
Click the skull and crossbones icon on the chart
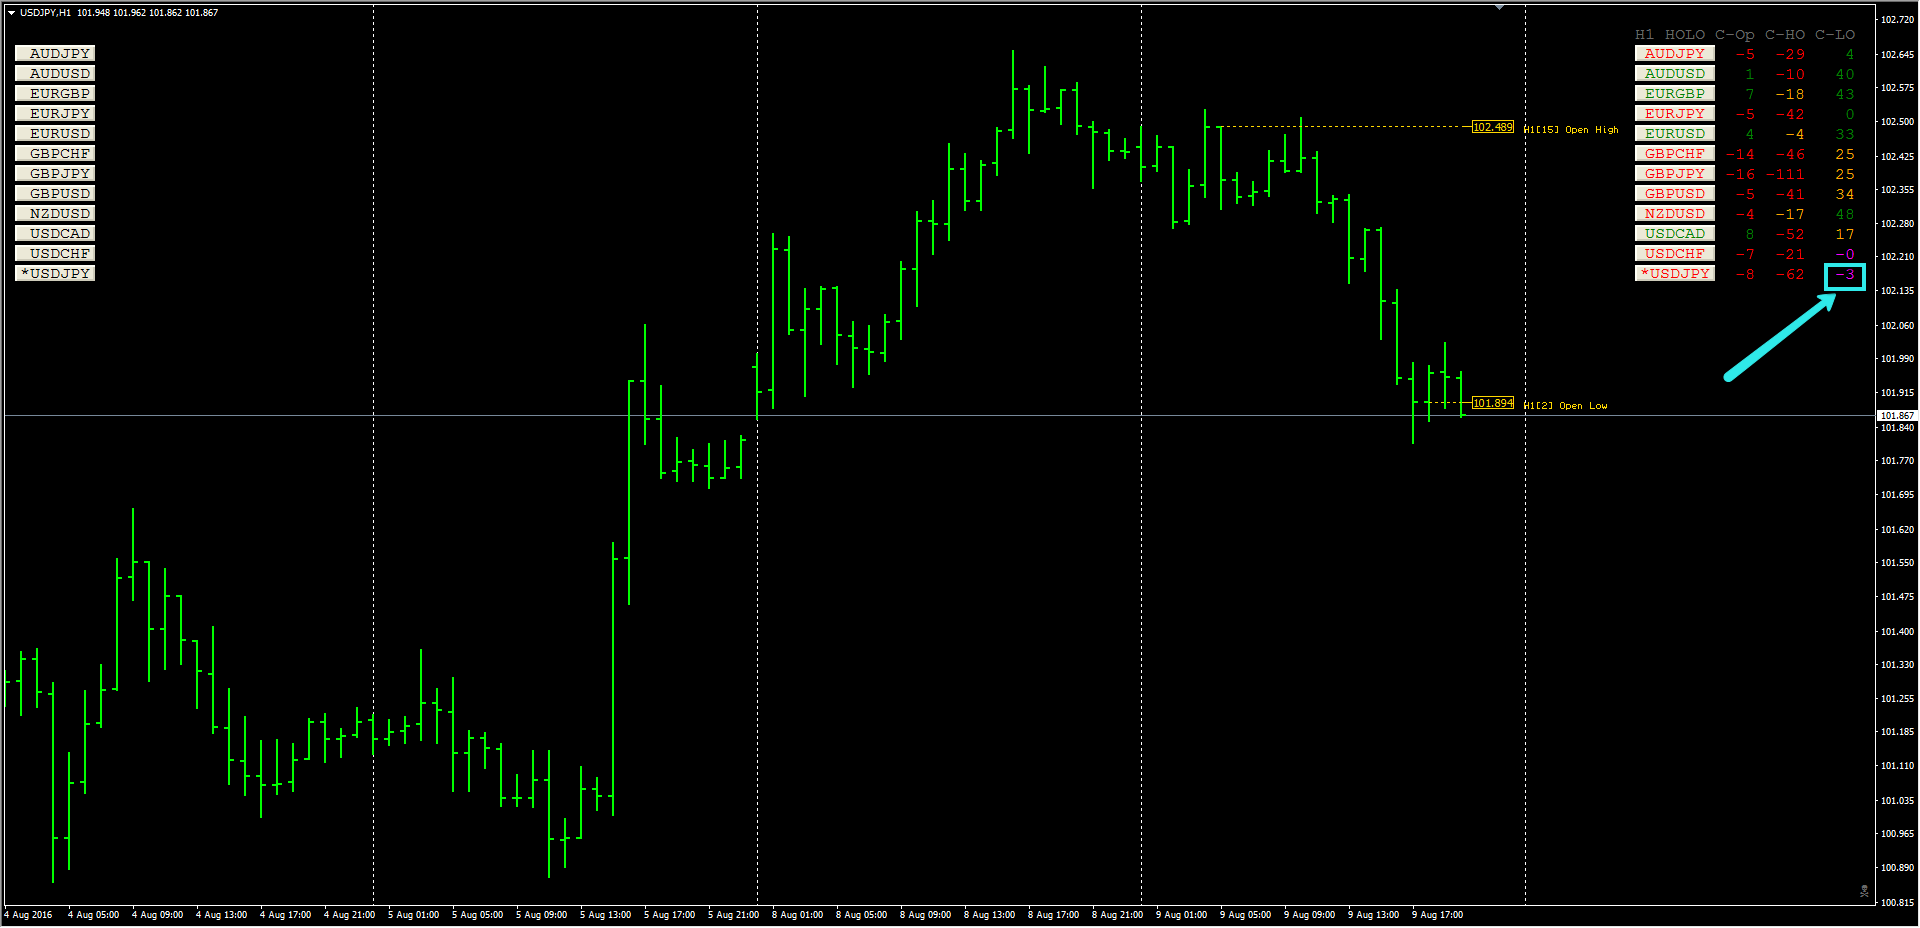click(1864, 890)
